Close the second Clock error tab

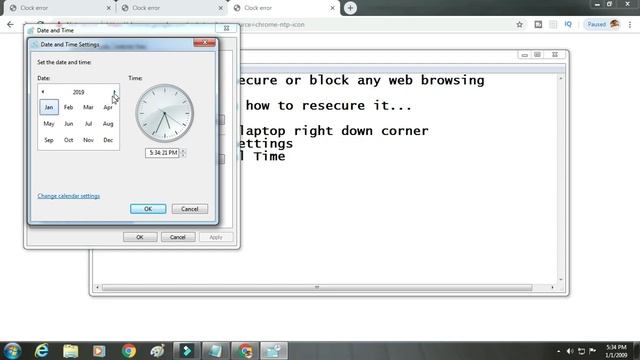tap(221, 8)
